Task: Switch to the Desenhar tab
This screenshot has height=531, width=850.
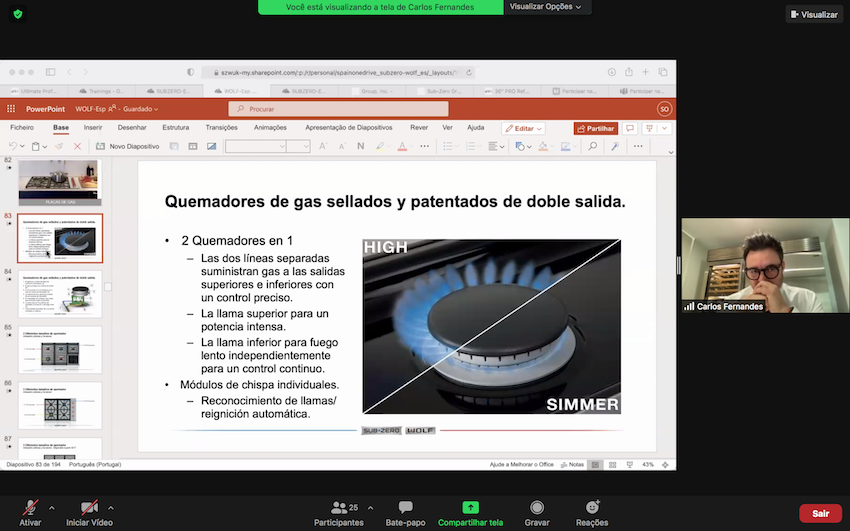Action: coord(132,128)
